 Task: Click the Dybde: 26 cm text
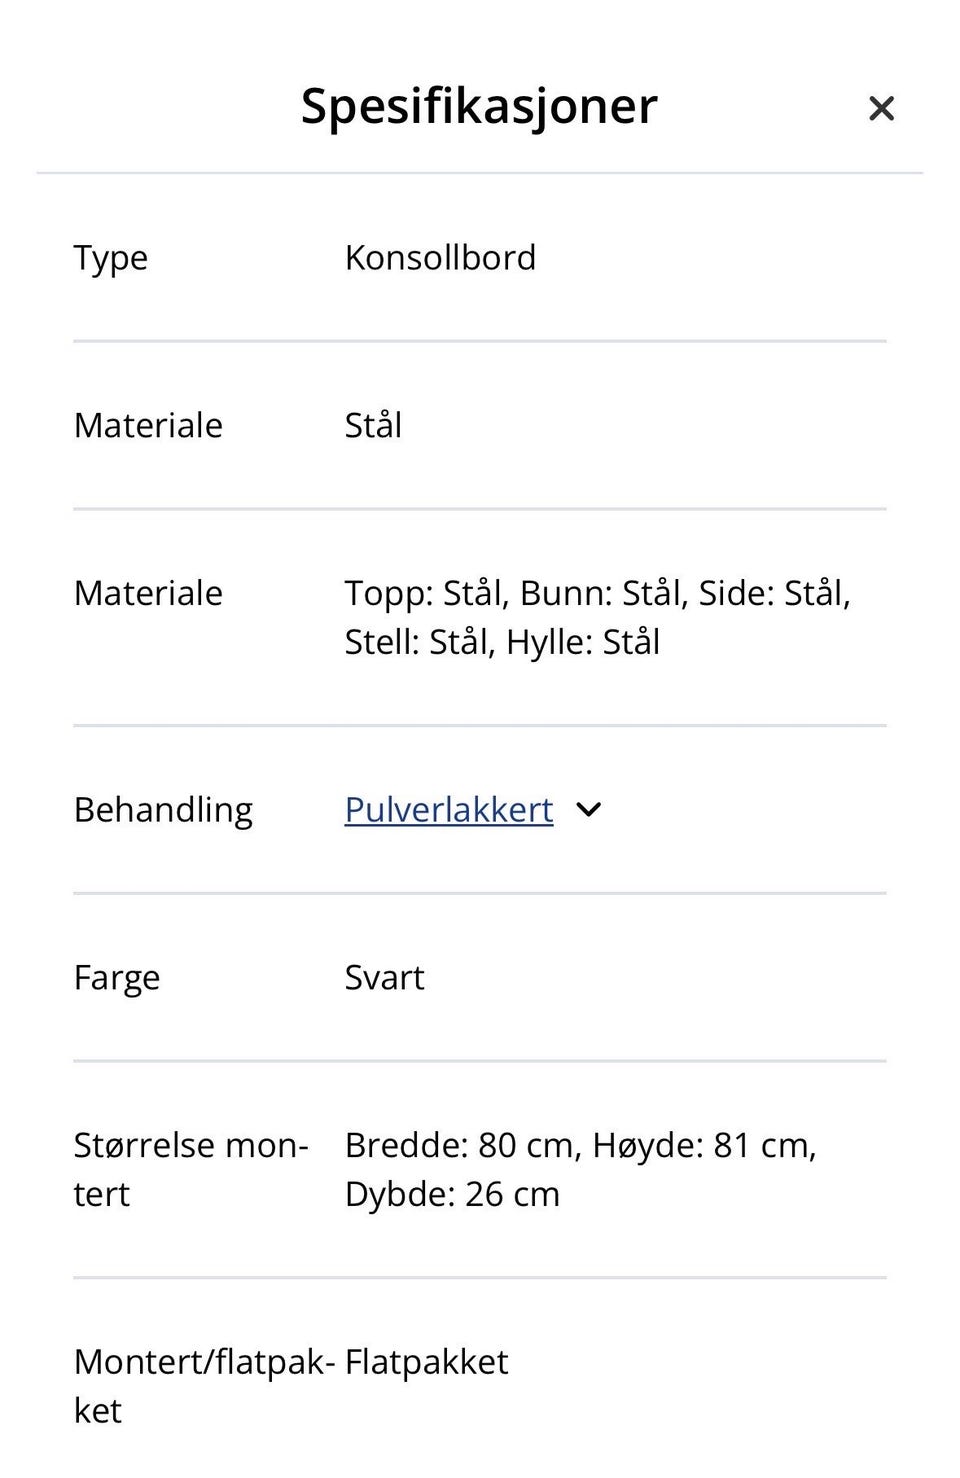452,1193
